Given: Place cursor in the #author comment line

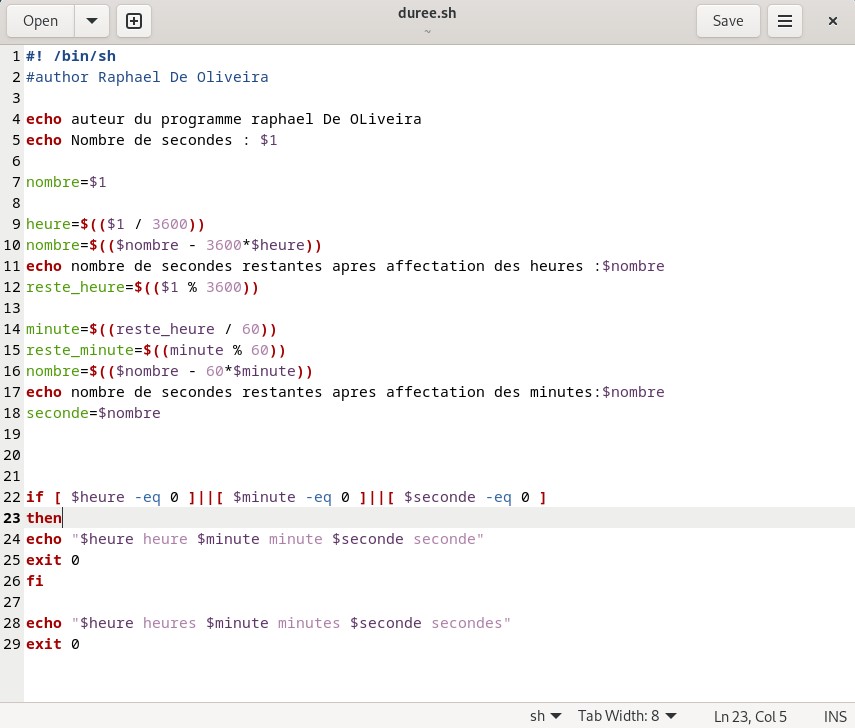Looking at the screenshot, I should tap(147, 77).
